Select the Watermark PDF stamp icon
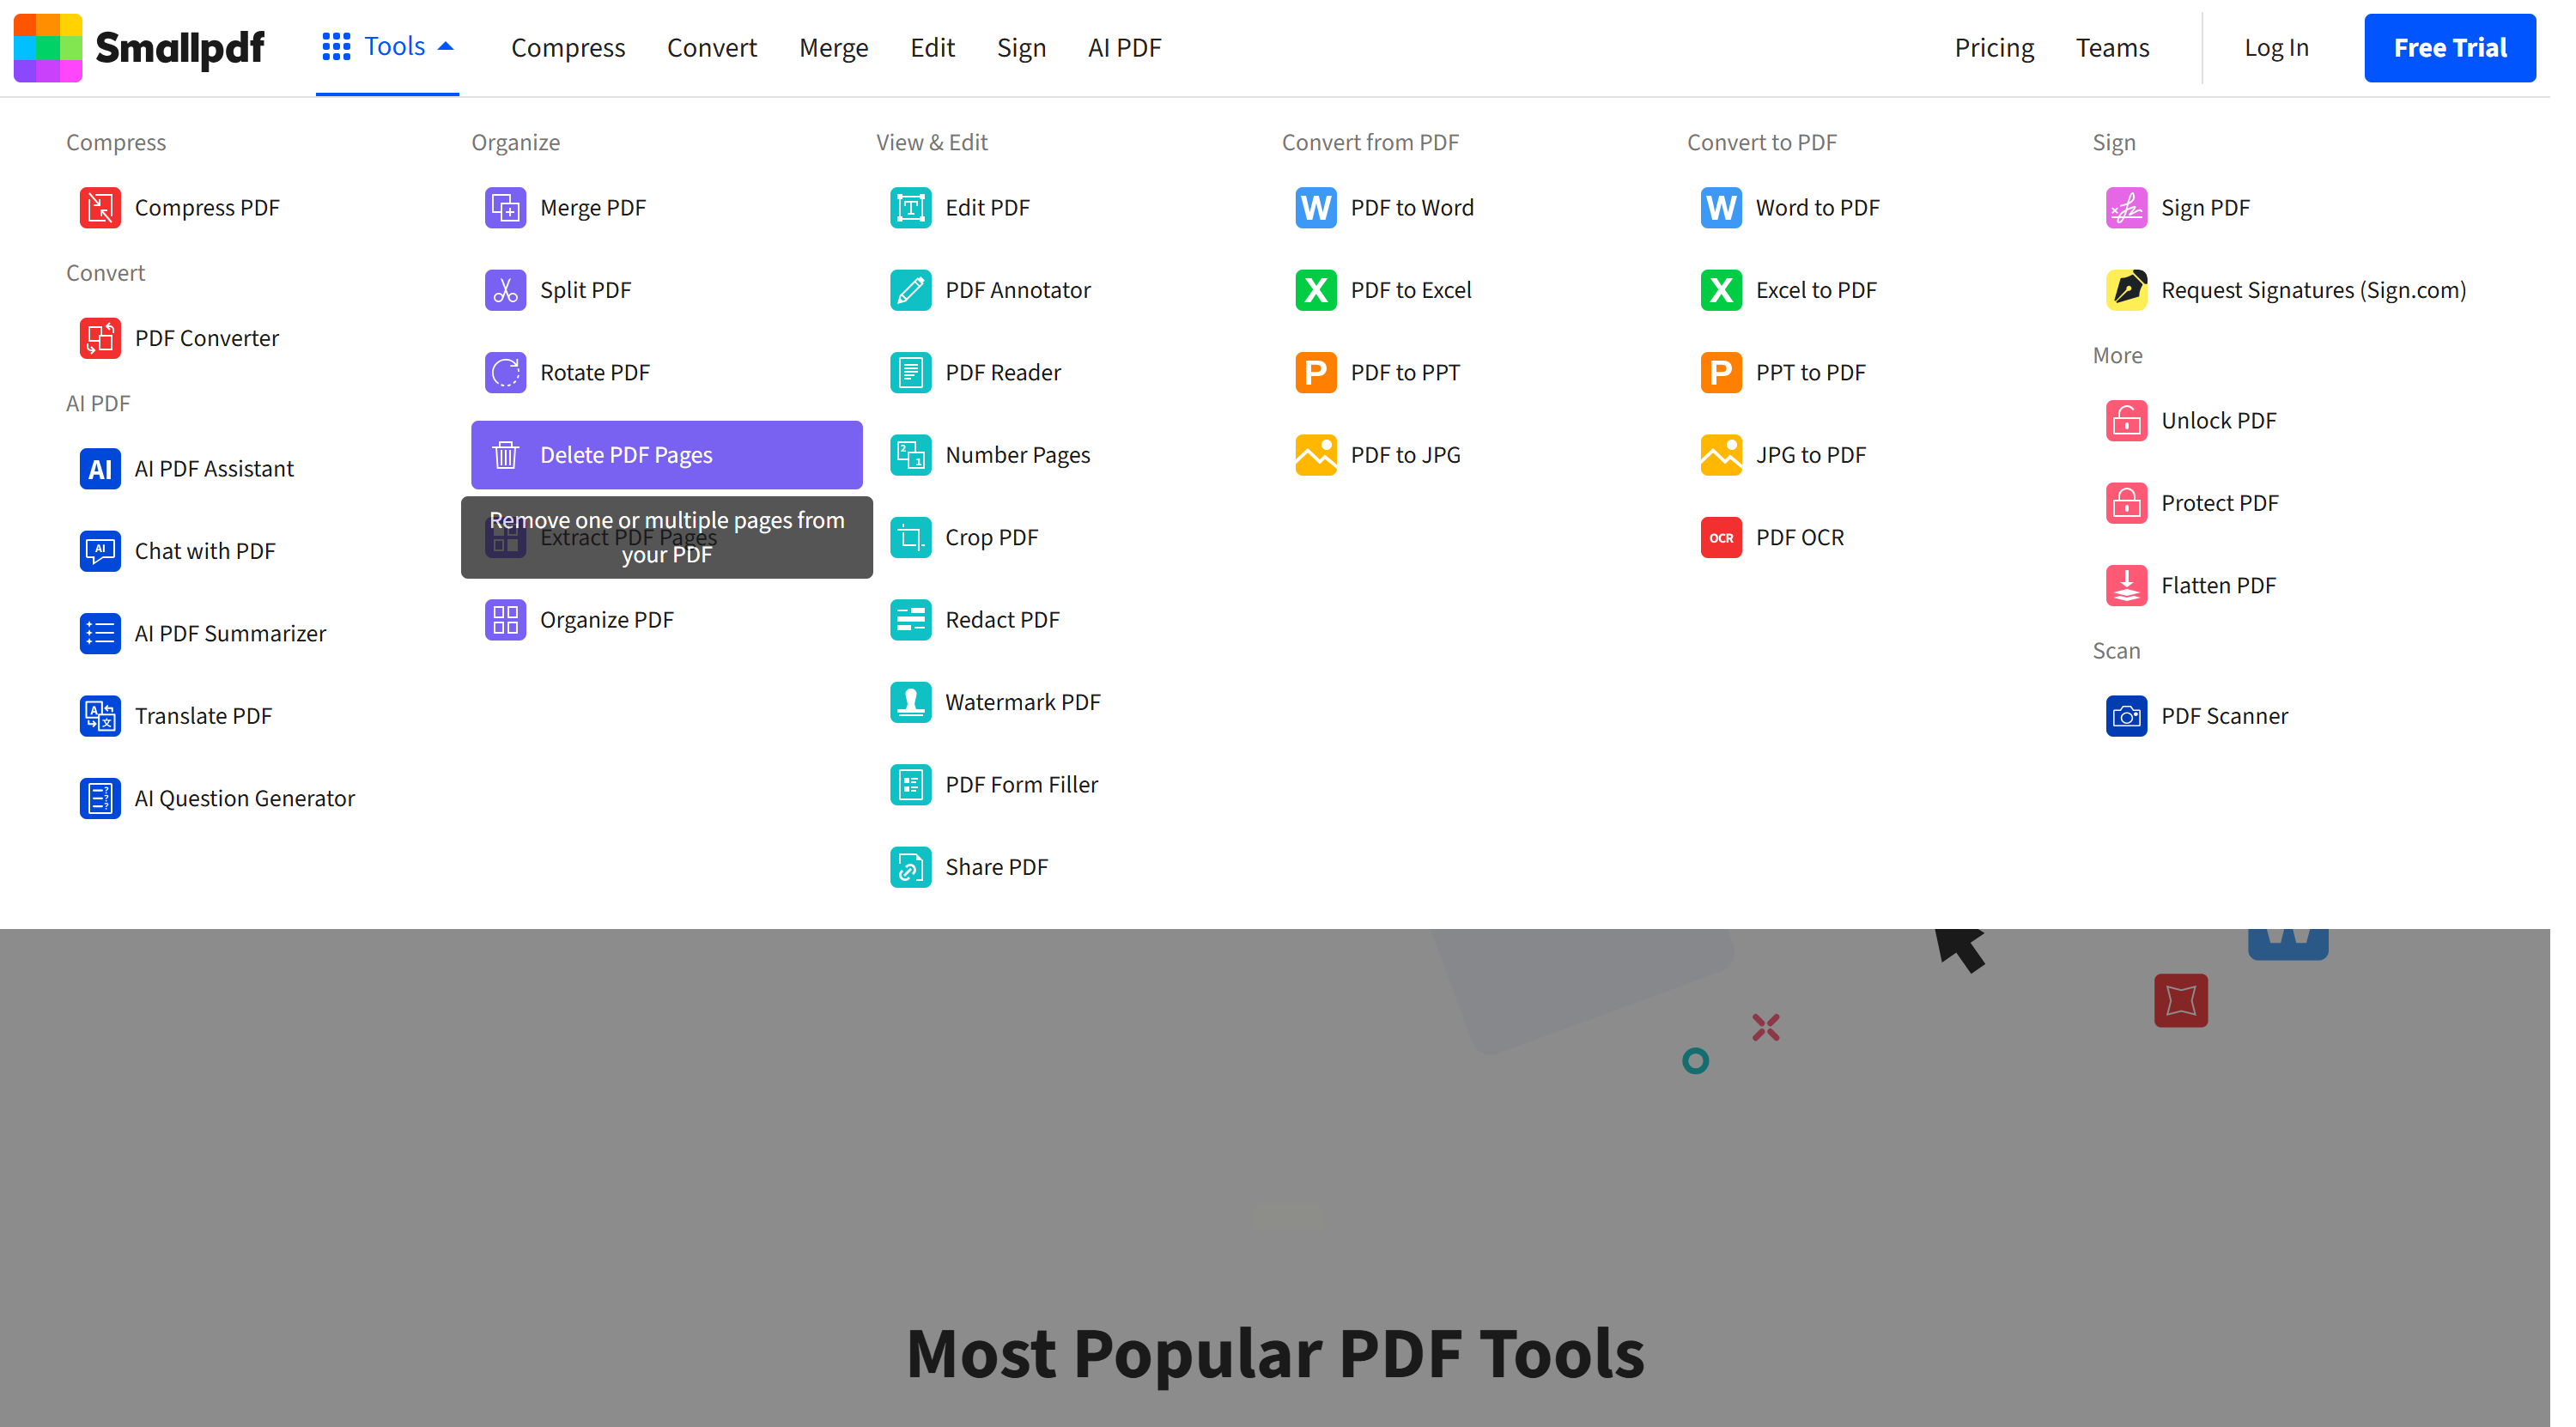 pyautogui.click(x=910, y=702)
